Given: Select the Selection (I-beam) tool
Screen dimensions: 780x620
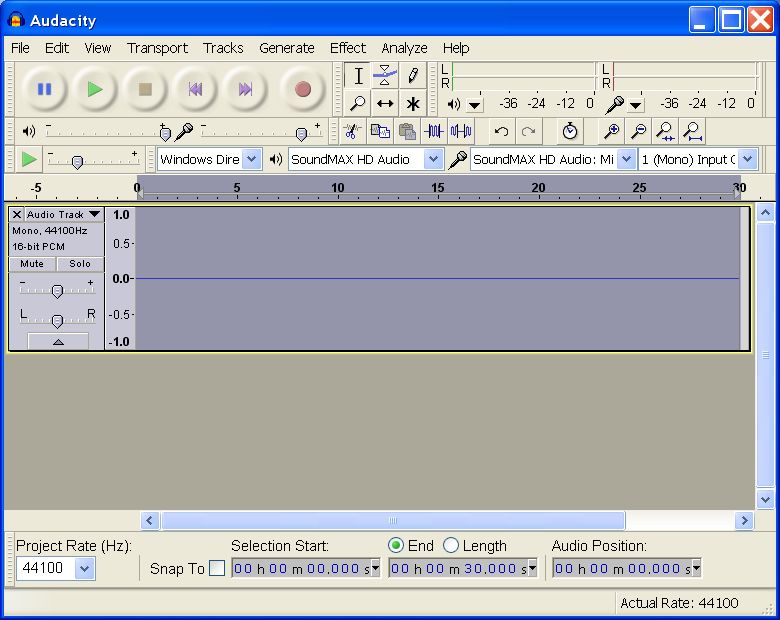Looking at the screenshot, I should click(x=358, y=76).
